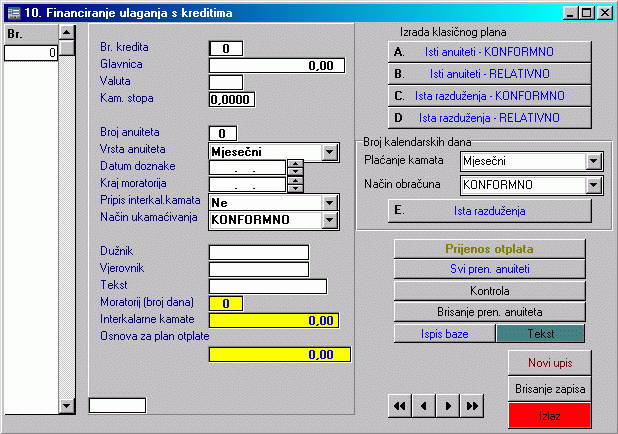The width and height of the screenshot is (618, 434).
Task: Click the Brisanje zapisa button
Action: (x=550, y=389)
